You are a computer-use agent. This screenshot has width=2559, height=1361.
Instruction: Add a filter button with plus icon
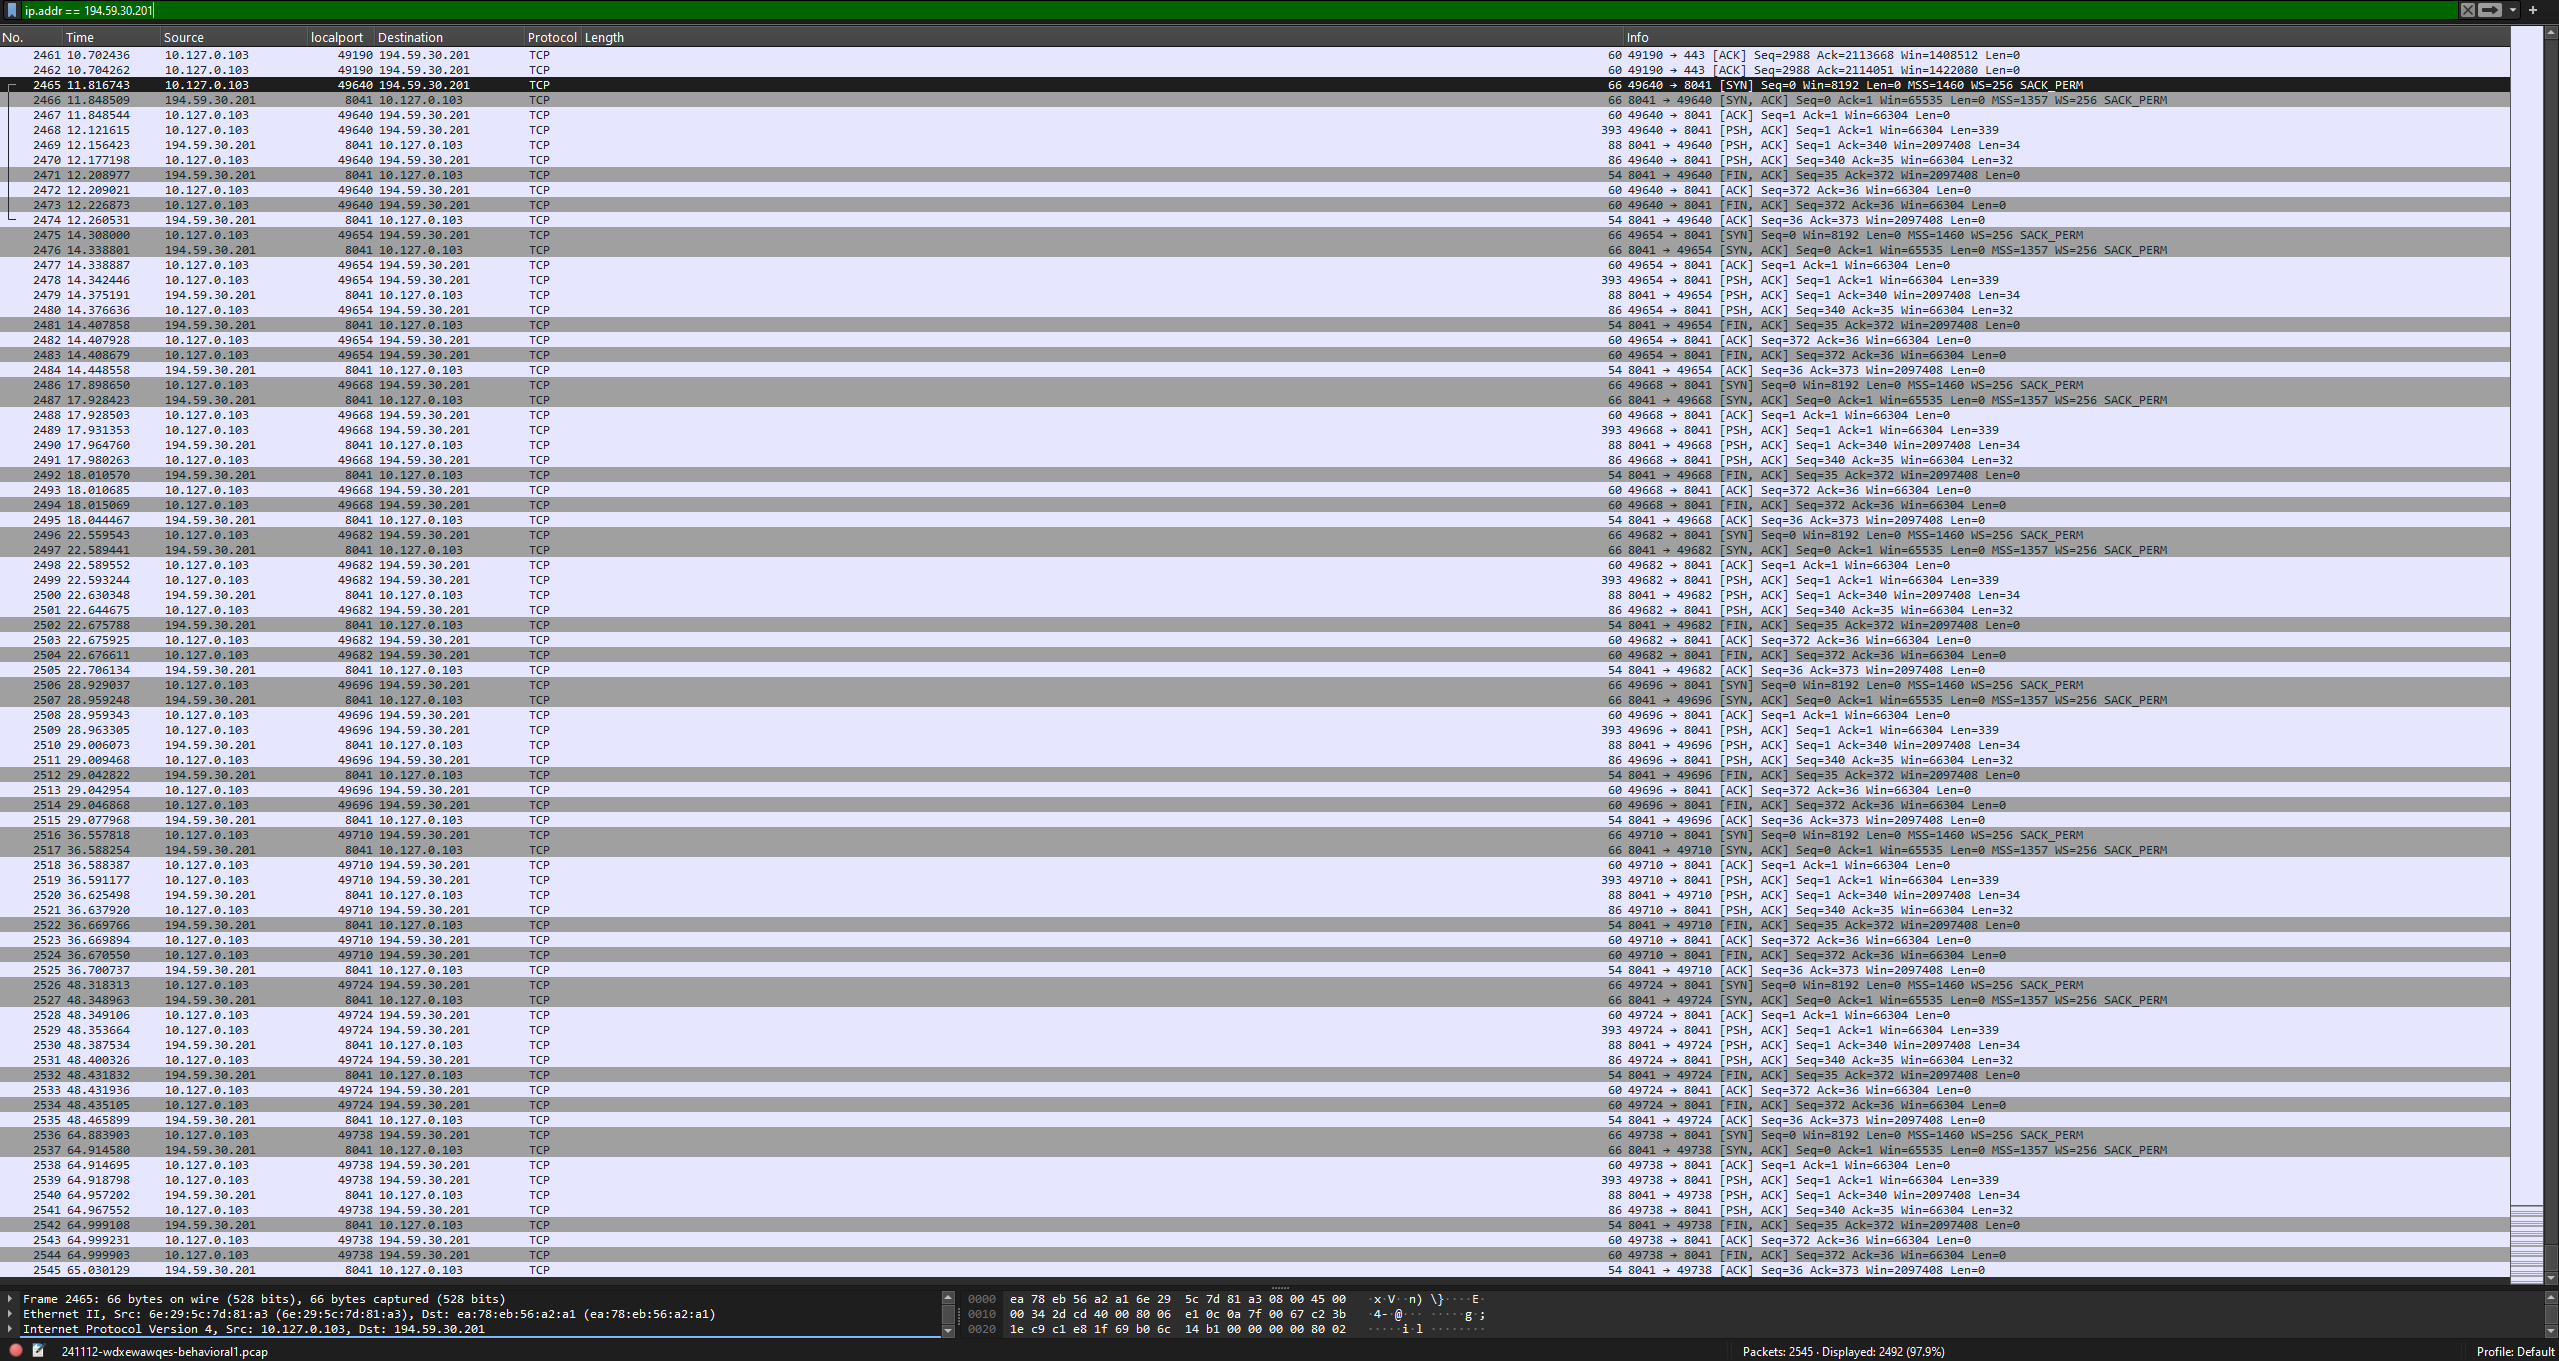click(2533, 10)
